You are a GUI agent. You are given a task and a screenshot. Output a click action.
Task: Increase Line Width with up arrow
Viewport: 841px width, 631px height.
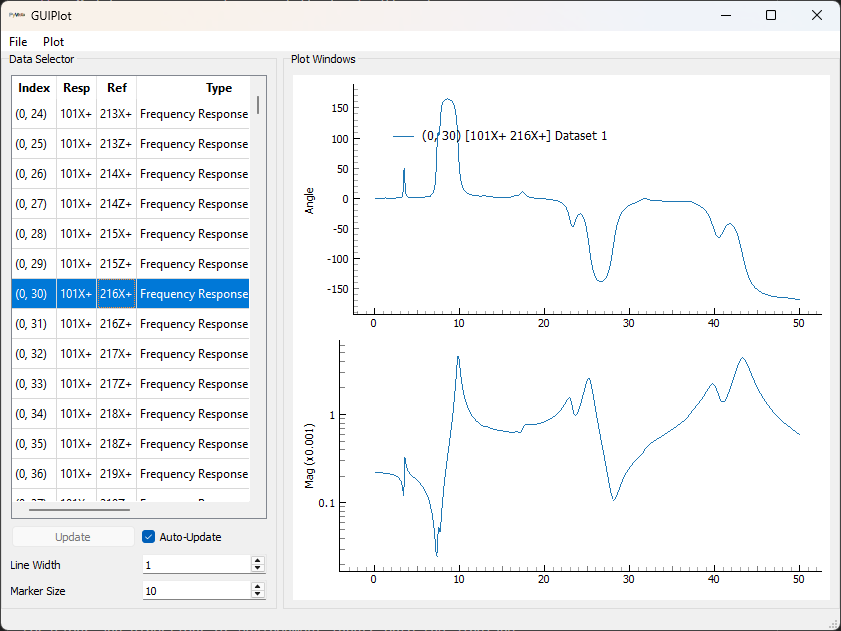click(257, 561)
